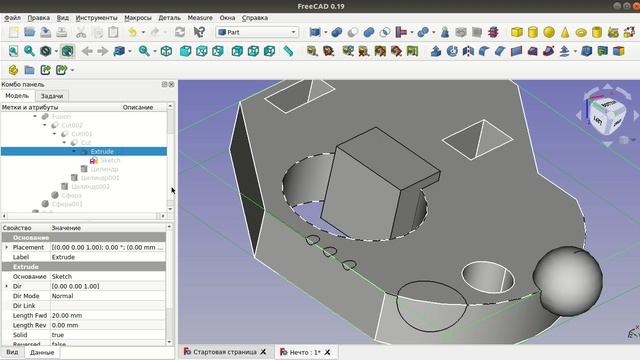Click the Measure Angular icon
The image size is (640, 360).
(328, 51)
